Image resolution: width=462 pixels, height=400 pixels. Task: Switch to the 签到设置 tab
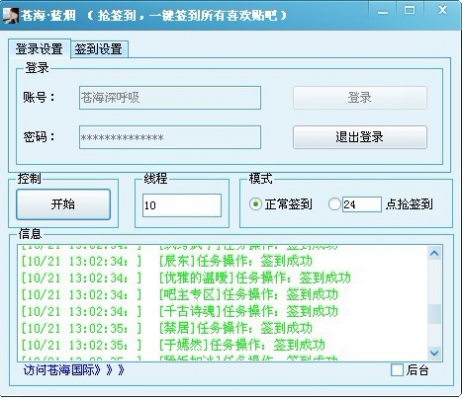(x=98, y=49)
